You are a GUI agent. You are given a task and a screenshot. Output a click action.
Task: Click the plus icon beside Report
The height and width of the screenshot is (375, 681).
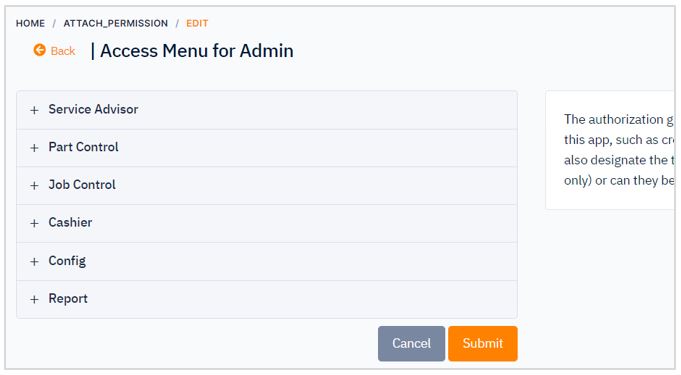pos(34,299)
